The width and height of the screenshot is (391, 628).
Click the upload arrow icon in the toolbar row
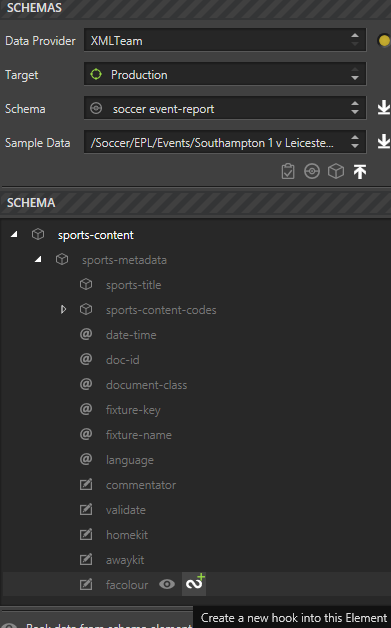360,171
